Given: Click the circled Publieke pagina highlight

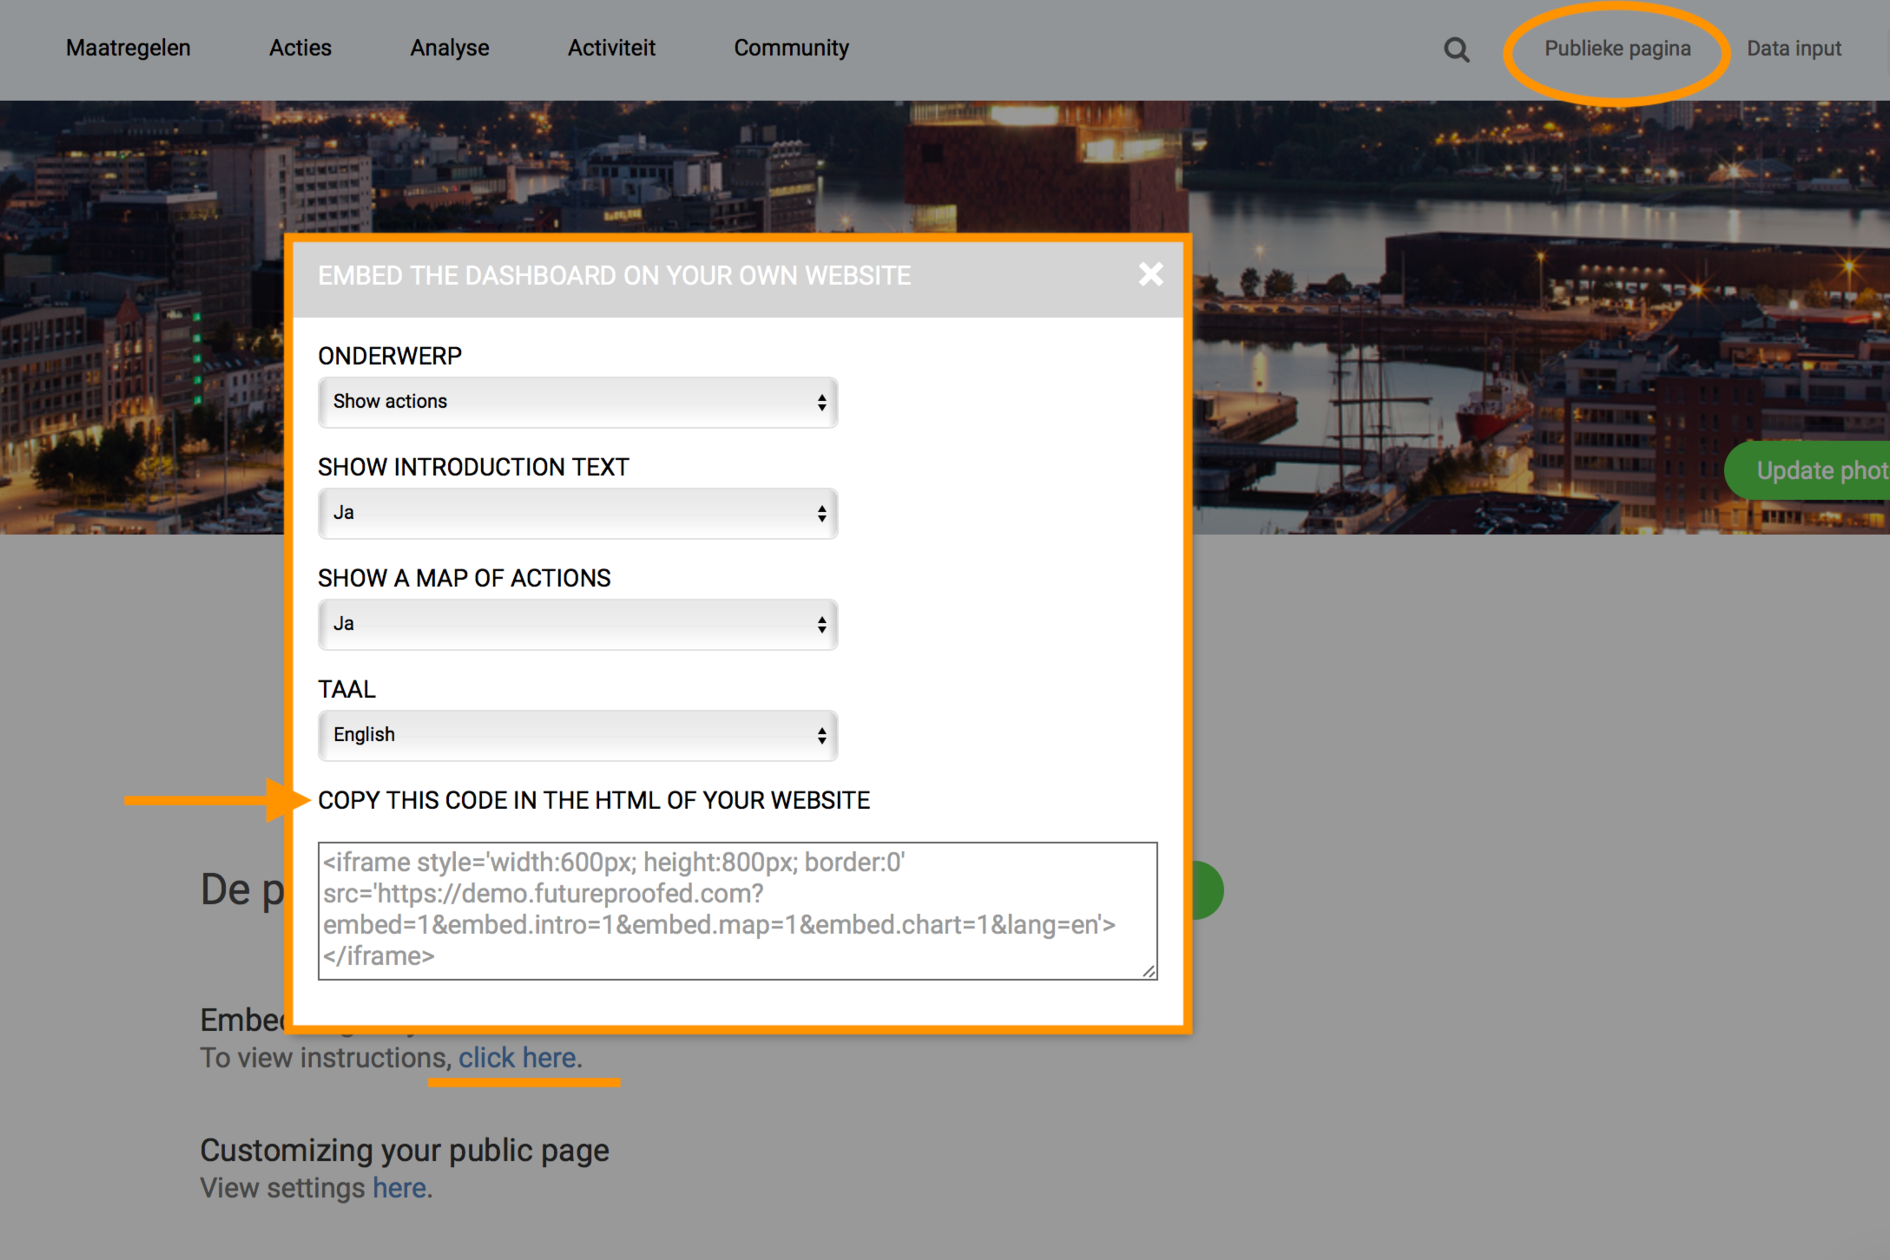Looking at the screenshot, I should [x=1616, y=48].
